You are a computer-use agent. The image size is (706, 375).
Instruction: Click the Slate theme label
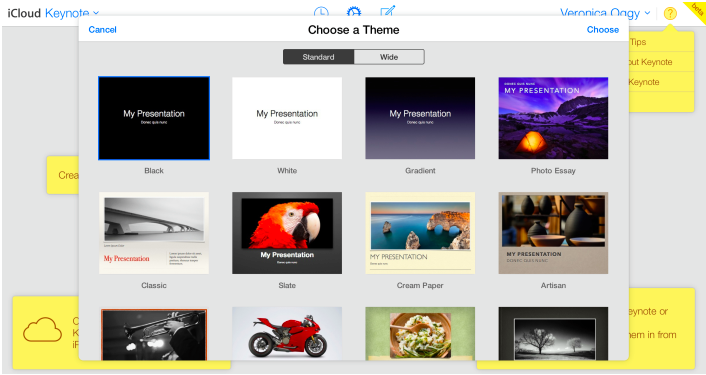click(x=287, y=285)
